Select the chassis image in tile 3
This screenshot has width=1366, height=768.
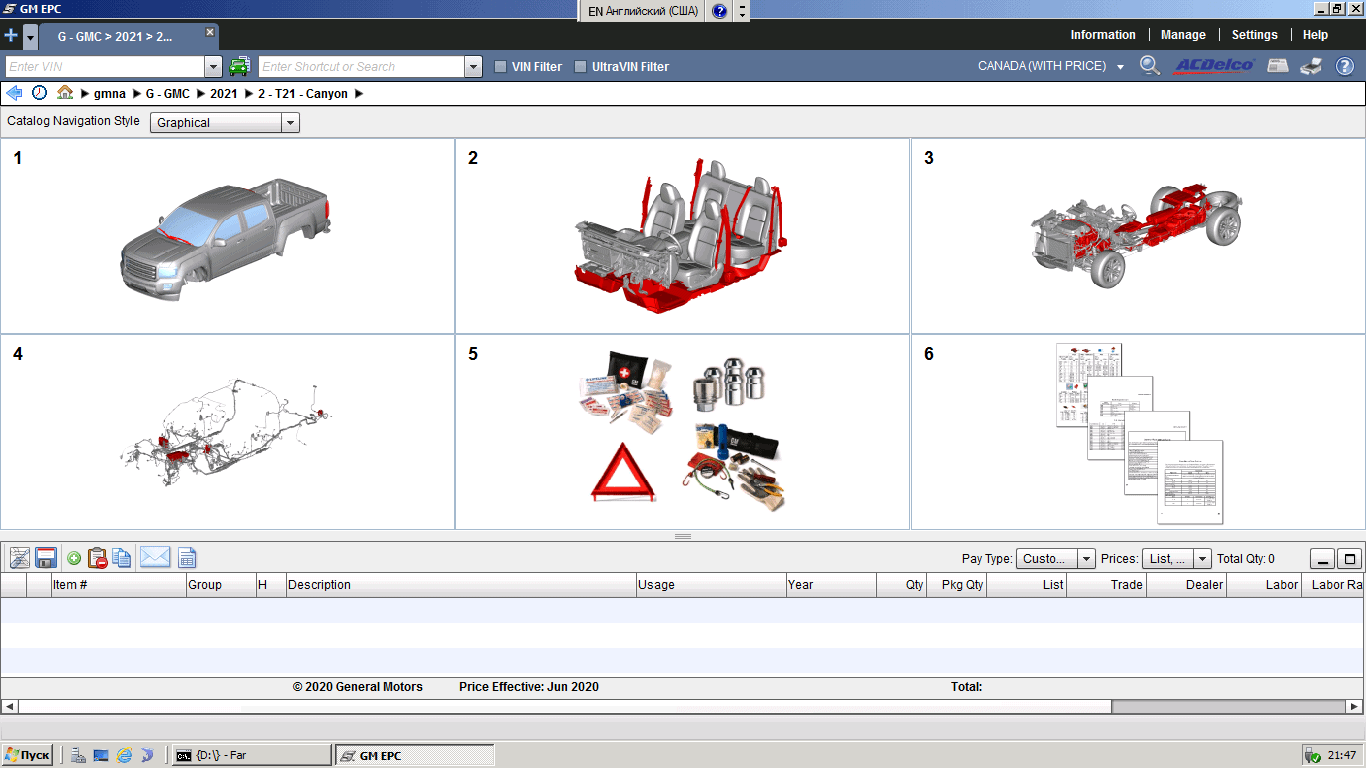(x=1137, y=235)
